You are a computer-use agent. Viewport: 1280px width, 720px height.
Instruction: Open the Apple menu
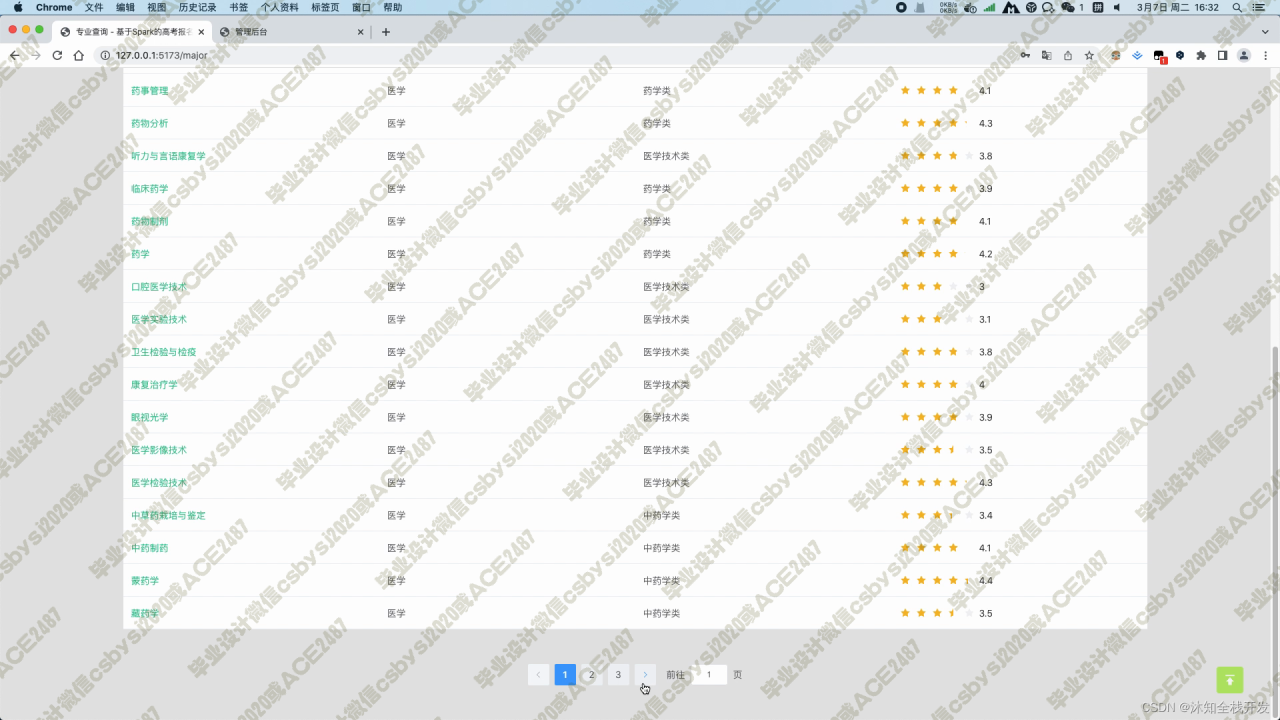pos(17,7)
